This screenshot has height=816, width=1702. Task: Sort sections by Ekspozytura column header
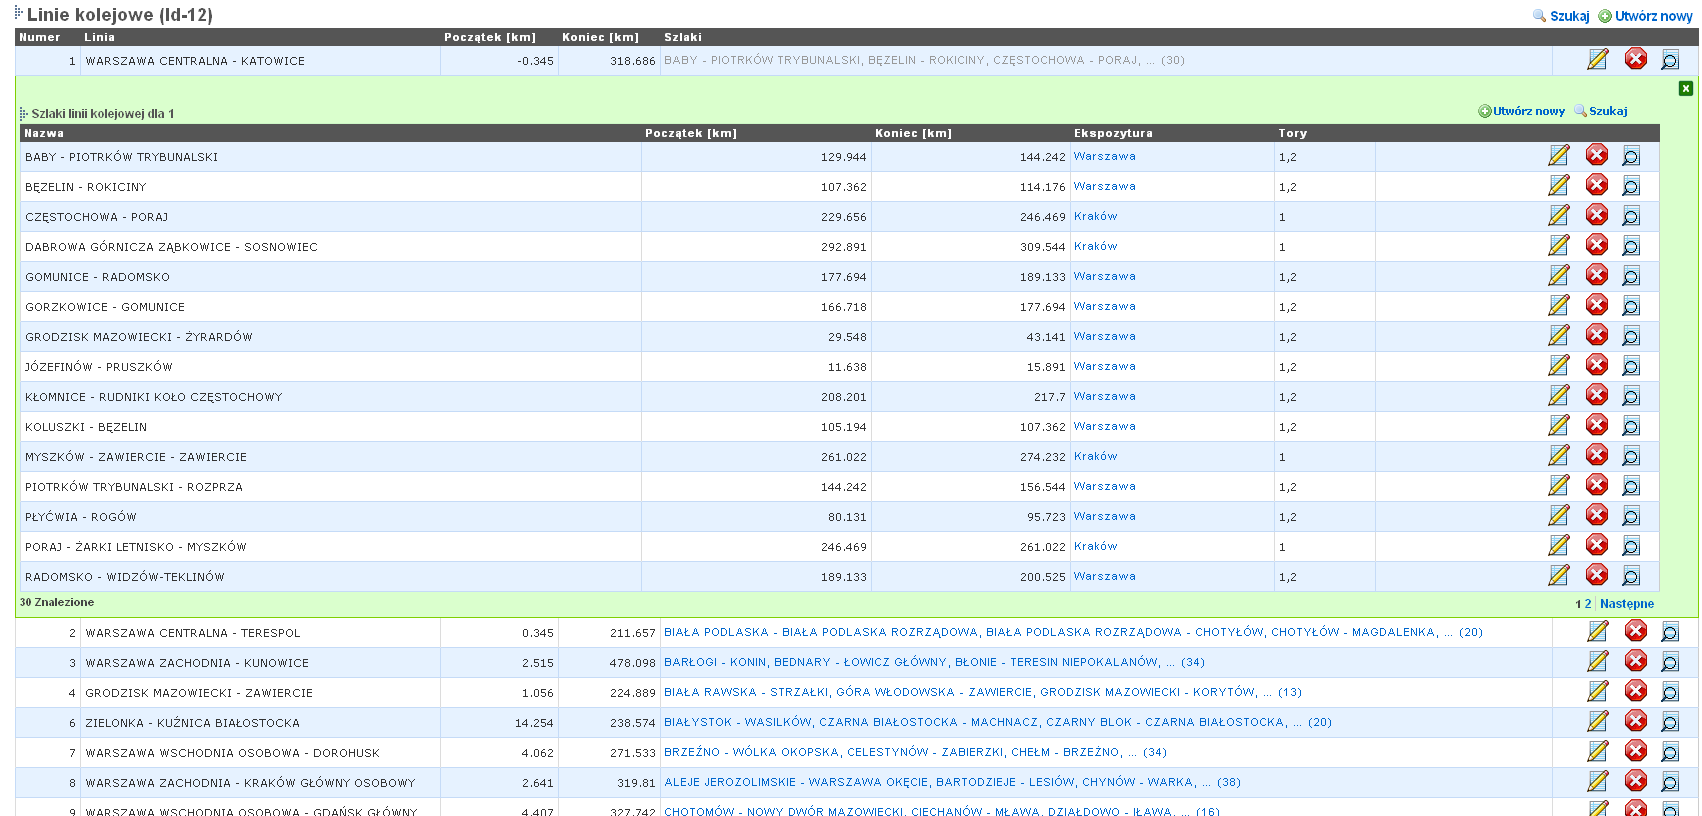tap(1112, 133)
